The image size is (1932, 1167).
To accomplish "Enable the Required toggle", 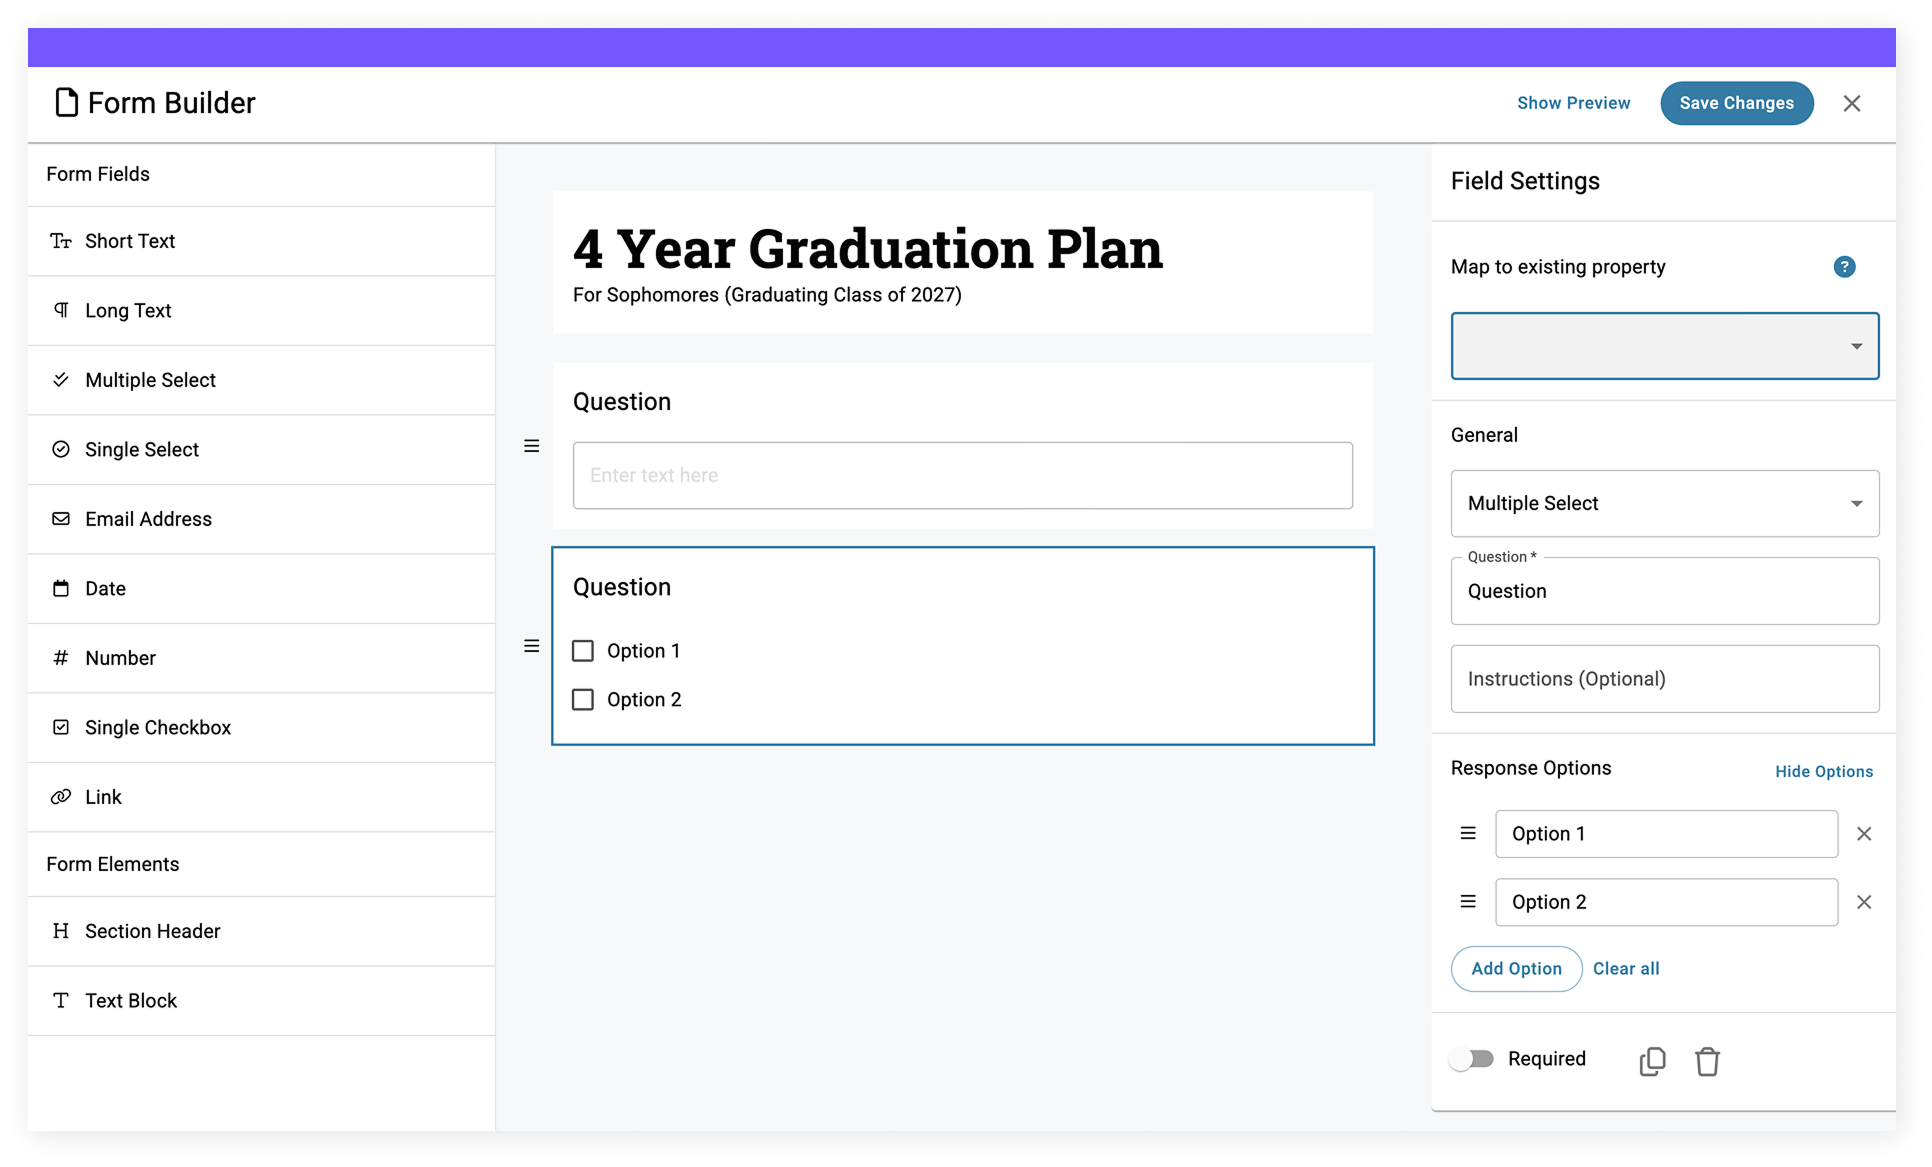I will click(x=1472, y=1058).
